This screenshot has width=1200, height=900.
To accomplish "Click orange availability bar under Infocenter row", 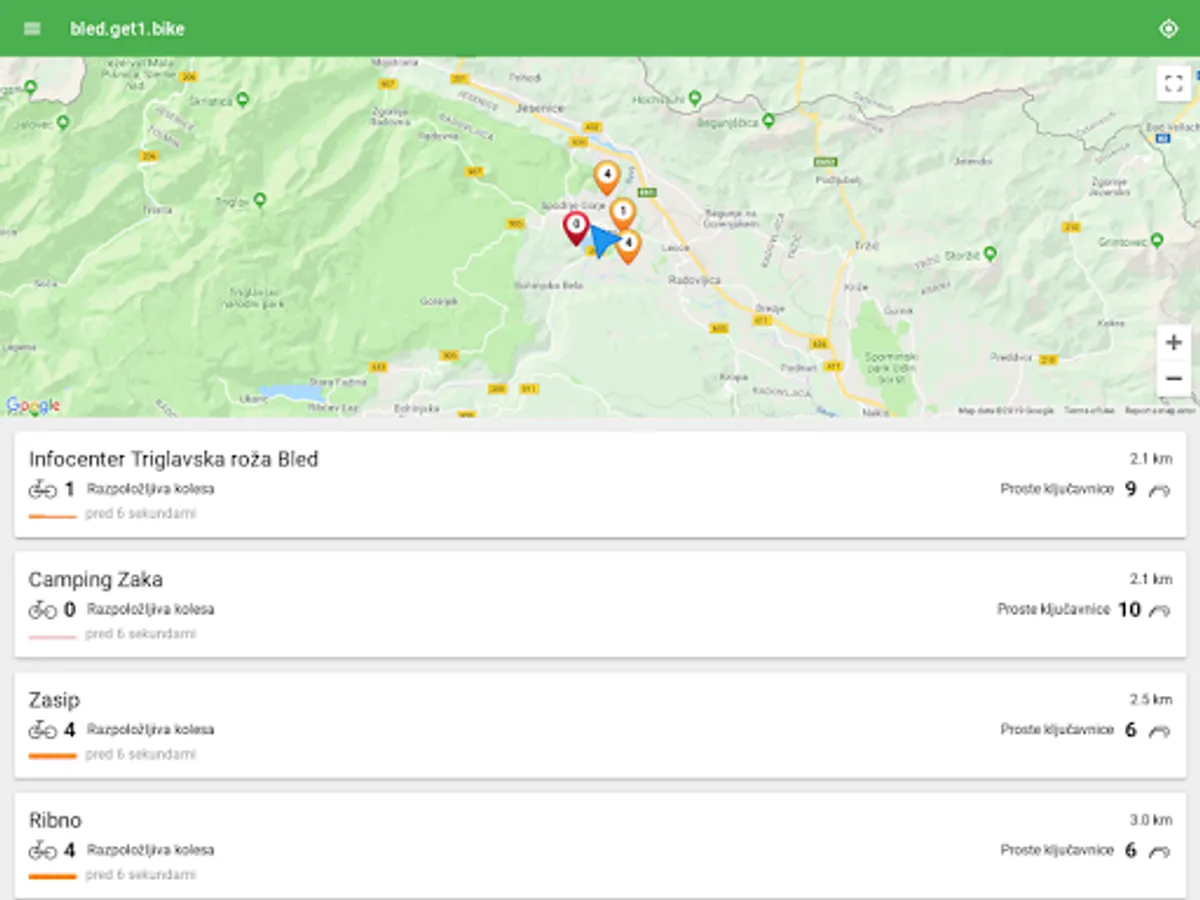I will 53,517.
